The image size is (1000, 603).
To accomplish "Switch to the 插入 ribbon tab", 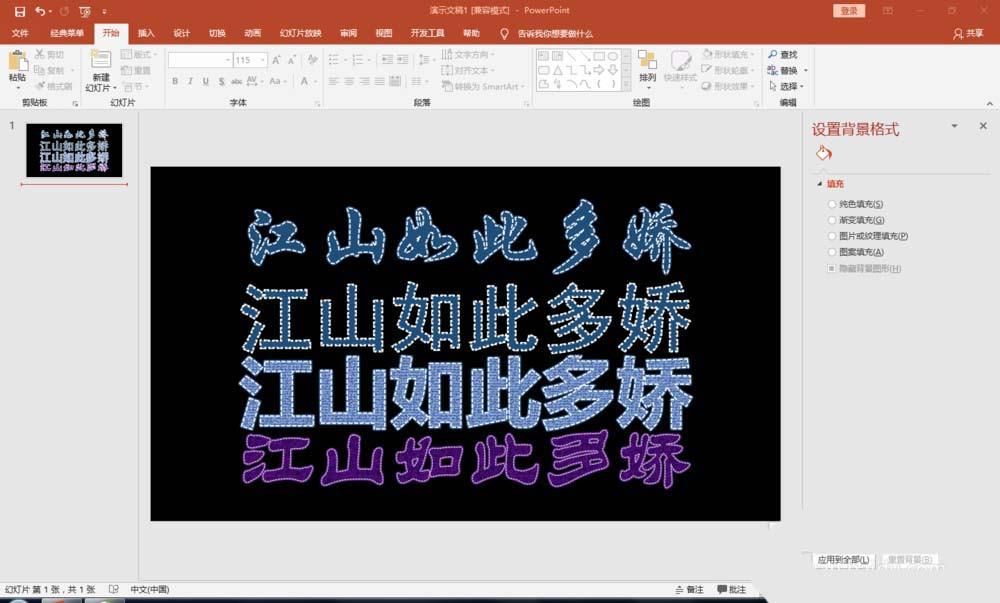I will click(x=146, y=32).
